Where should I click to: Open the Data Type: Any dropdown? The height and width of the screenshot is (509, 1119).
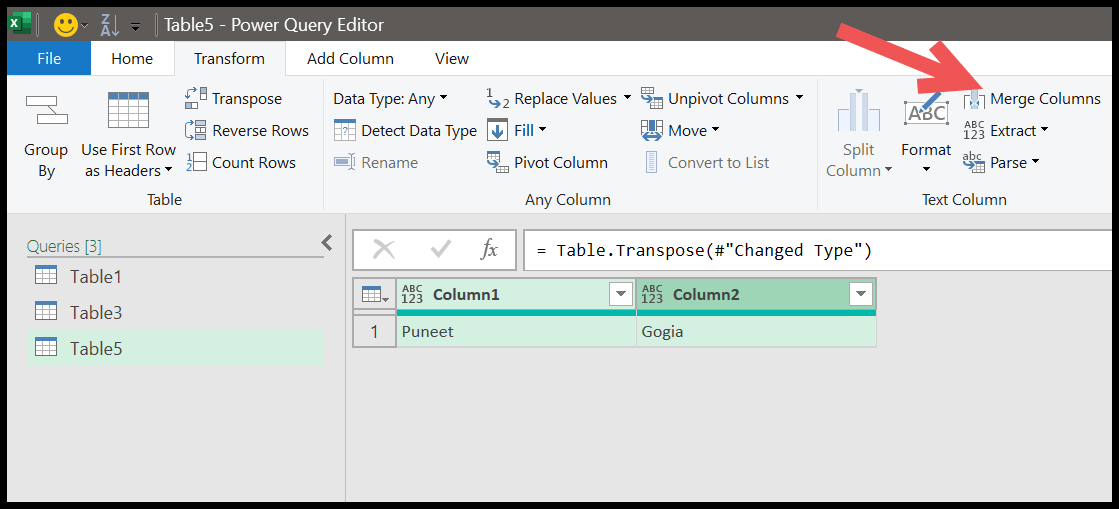390,99
